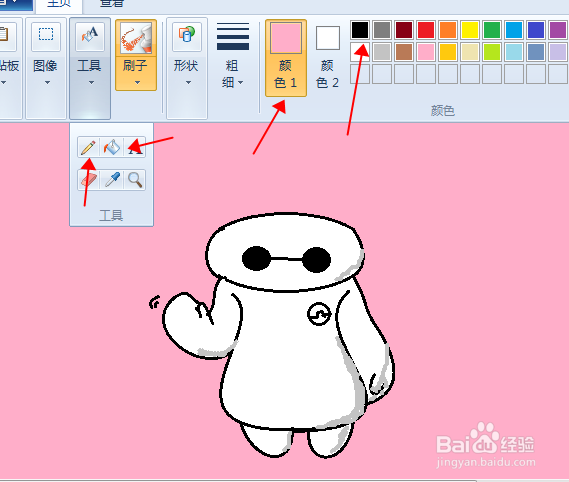Select the Pencil tool
This screenshot has width=569, height=482.
click(88, 147)
